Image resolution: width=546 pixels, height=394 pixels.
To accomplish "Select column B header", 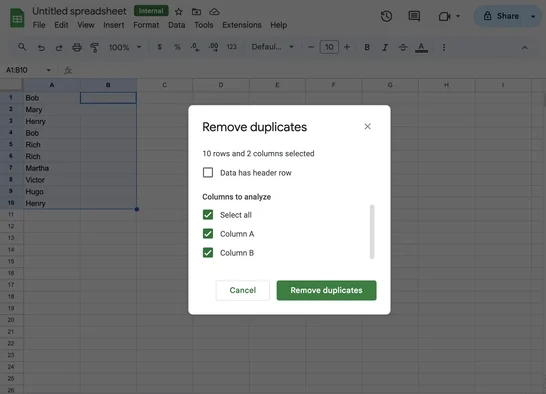I will 108,85.
